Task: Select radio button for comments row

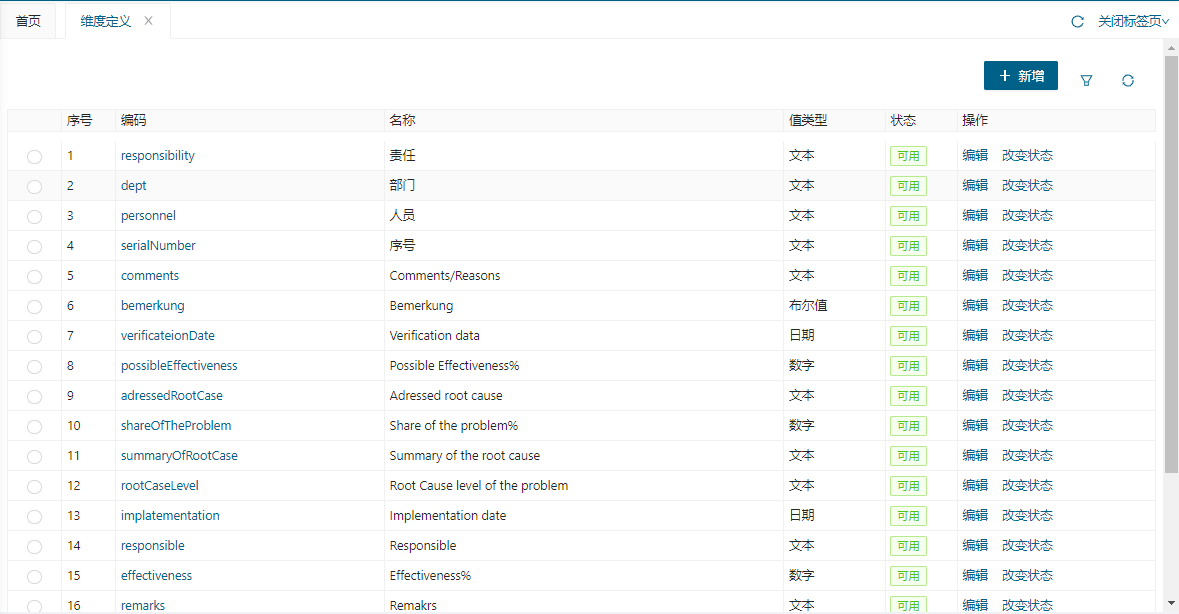Action: point(35,277)
